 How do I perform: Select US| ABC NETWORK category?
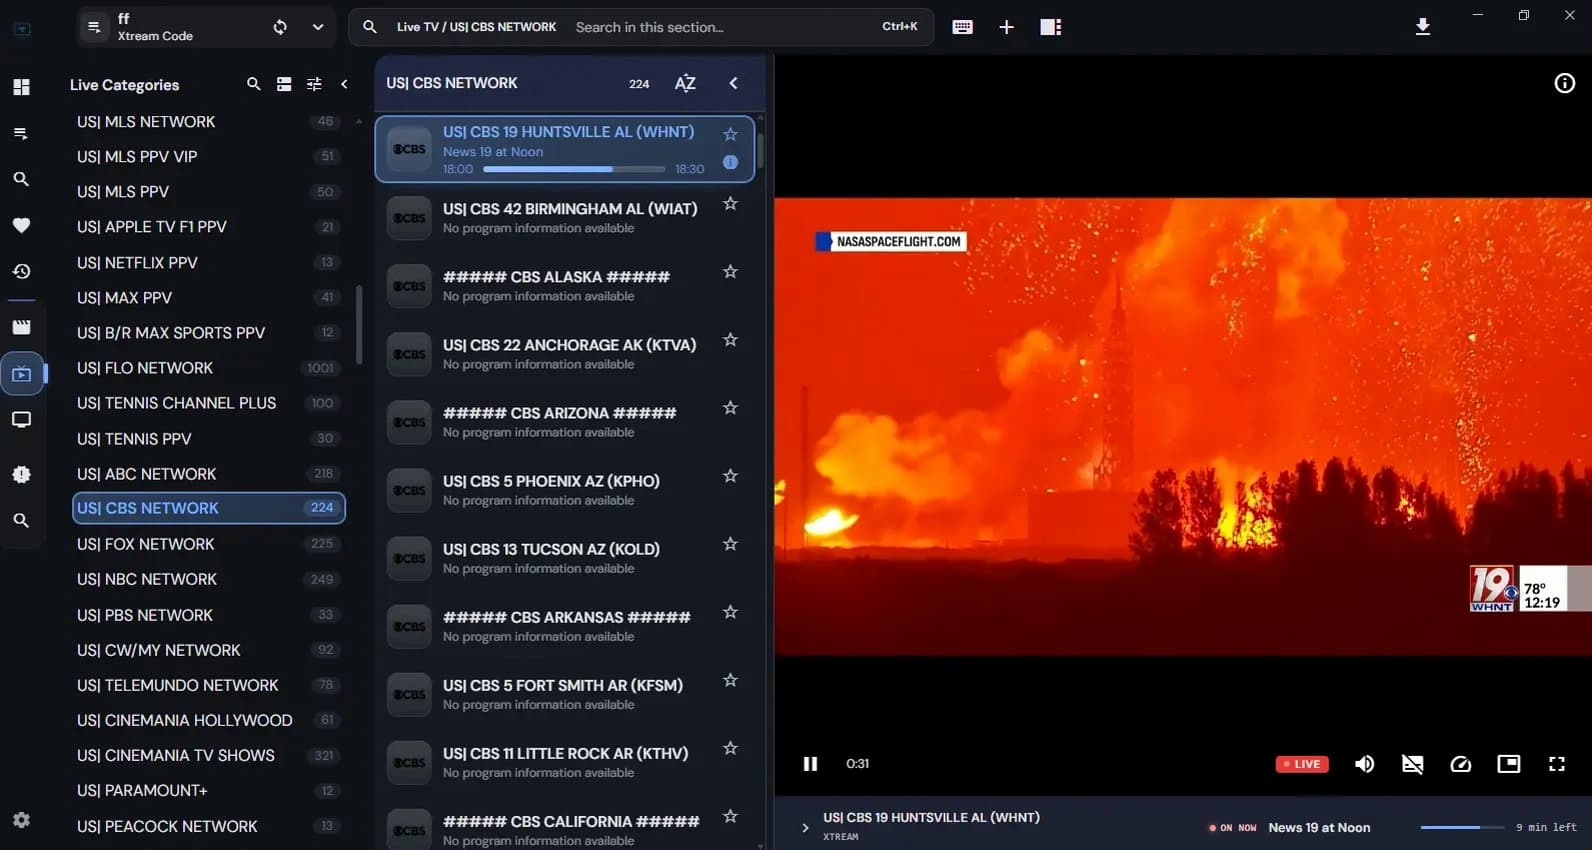coord(209,474)
